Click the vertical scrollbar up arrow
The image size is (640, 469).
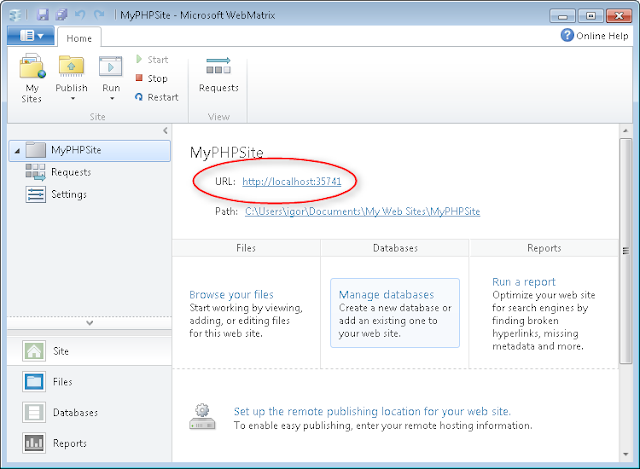[x=625, y=131]
